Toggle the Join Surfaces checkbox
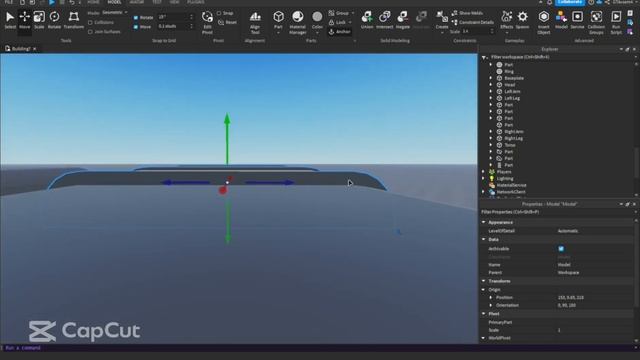Screen dimensions: 640x360 [90, 31]
